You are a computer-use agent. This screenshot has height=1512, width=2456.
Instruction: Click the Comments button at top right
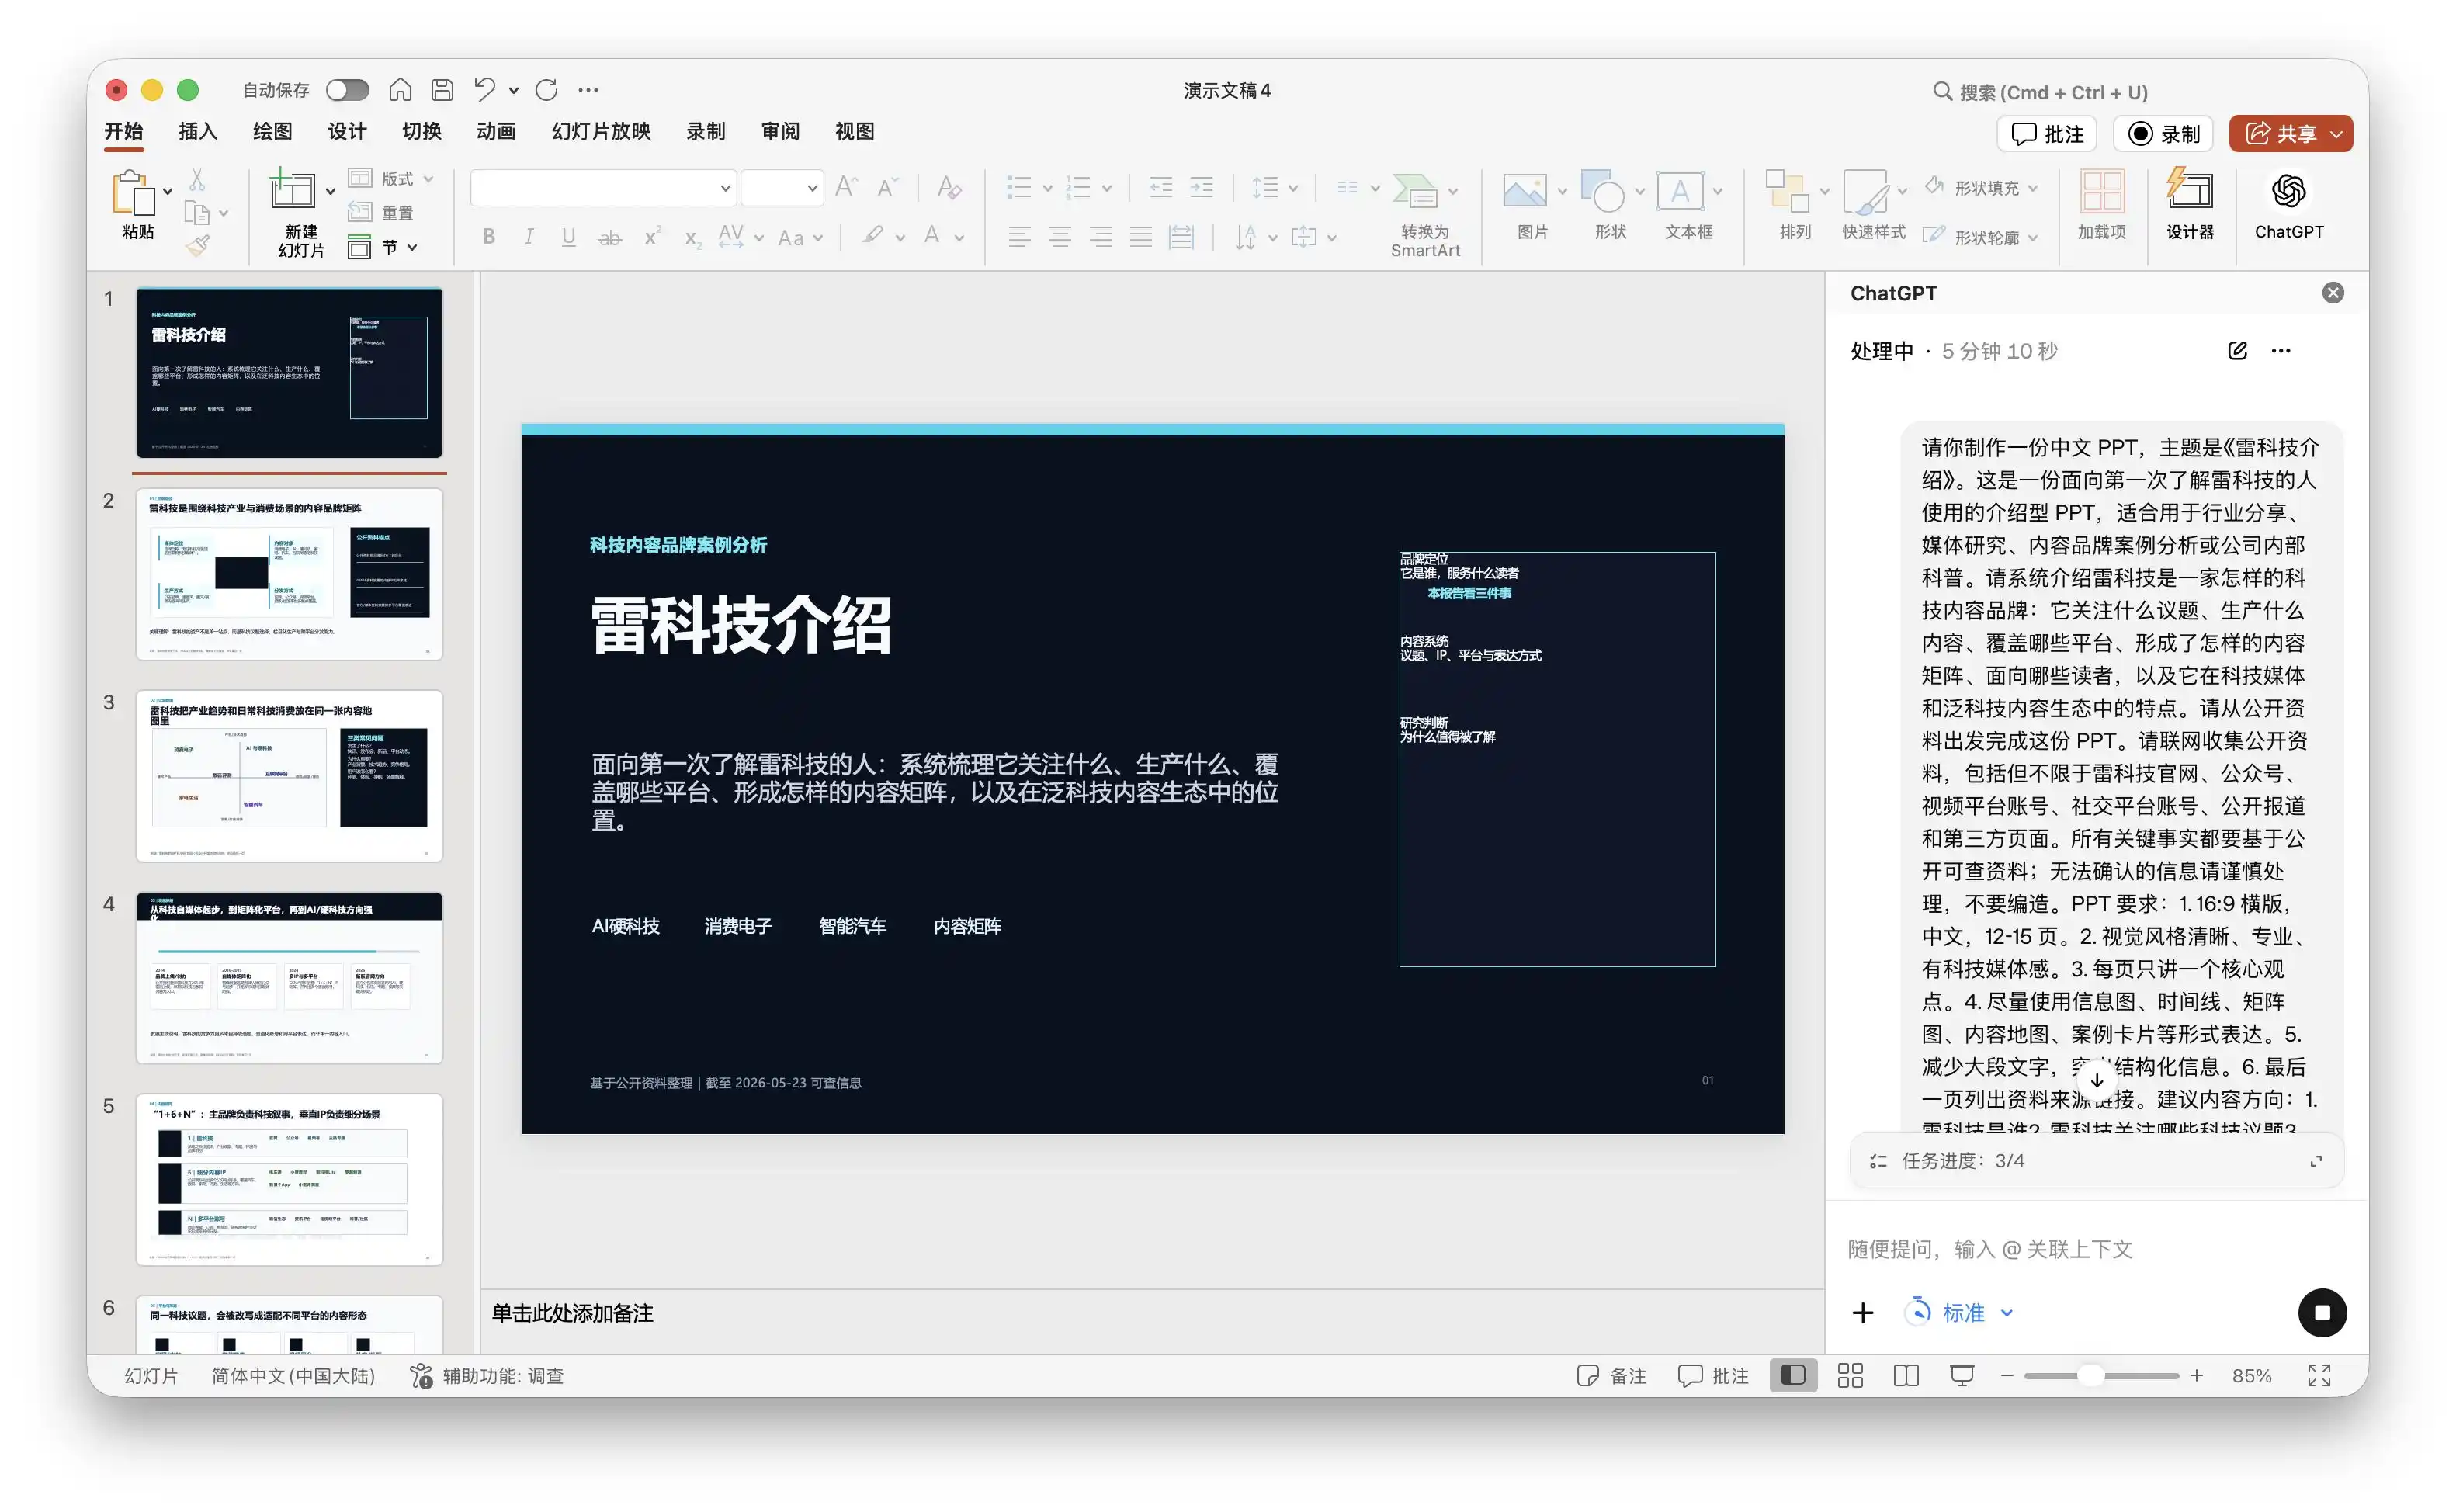[2046, 134]
